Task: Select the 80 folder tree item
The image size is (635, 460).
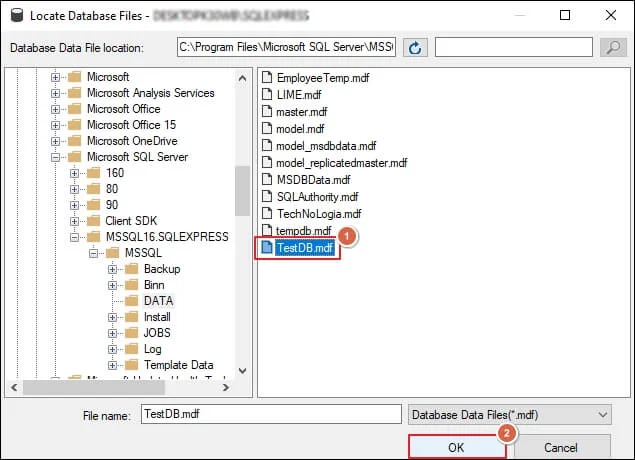Action: click(x=112, y=189)
